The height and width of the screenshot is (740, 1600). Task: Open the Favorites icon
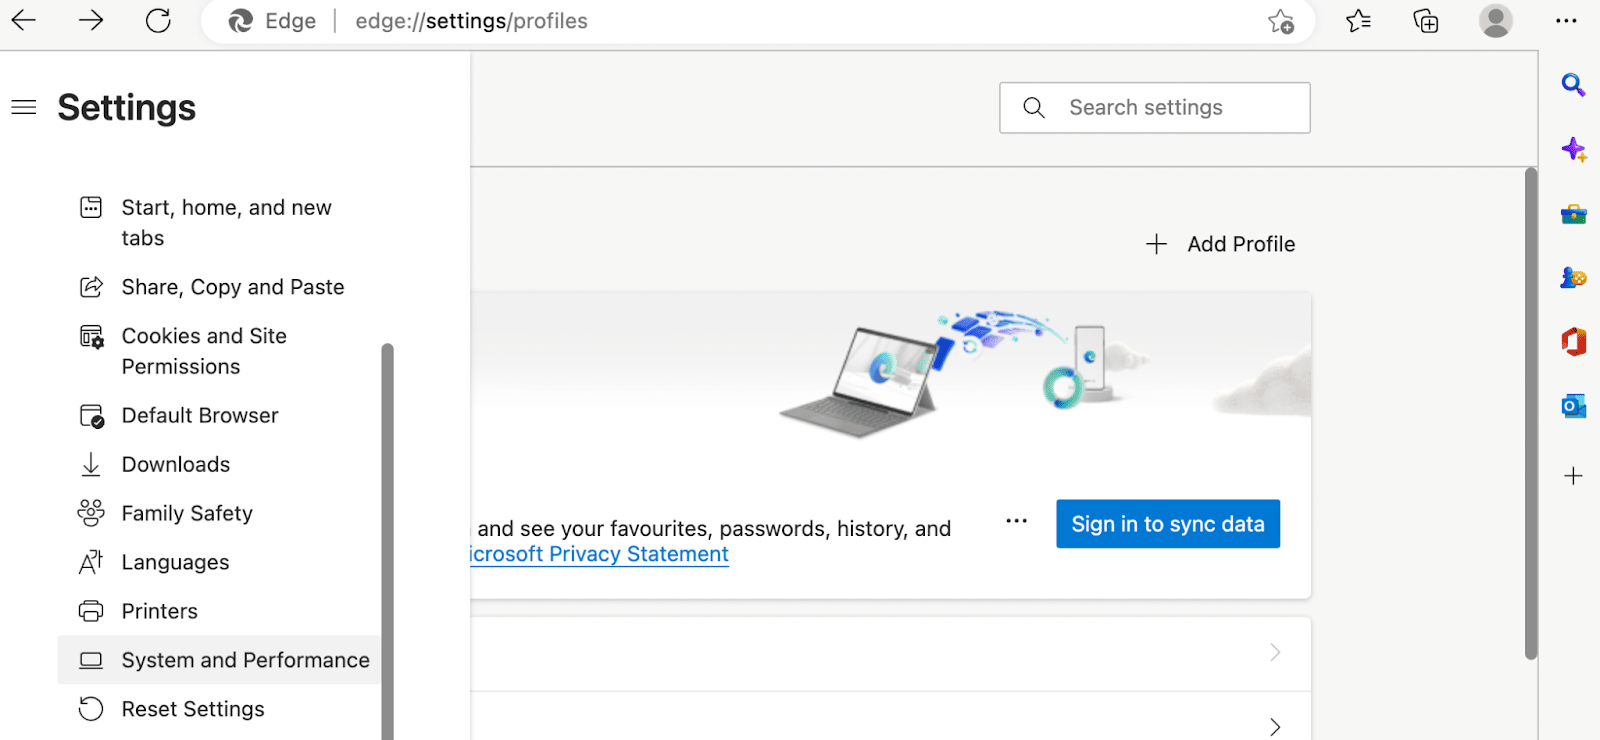pos(1357,21)
